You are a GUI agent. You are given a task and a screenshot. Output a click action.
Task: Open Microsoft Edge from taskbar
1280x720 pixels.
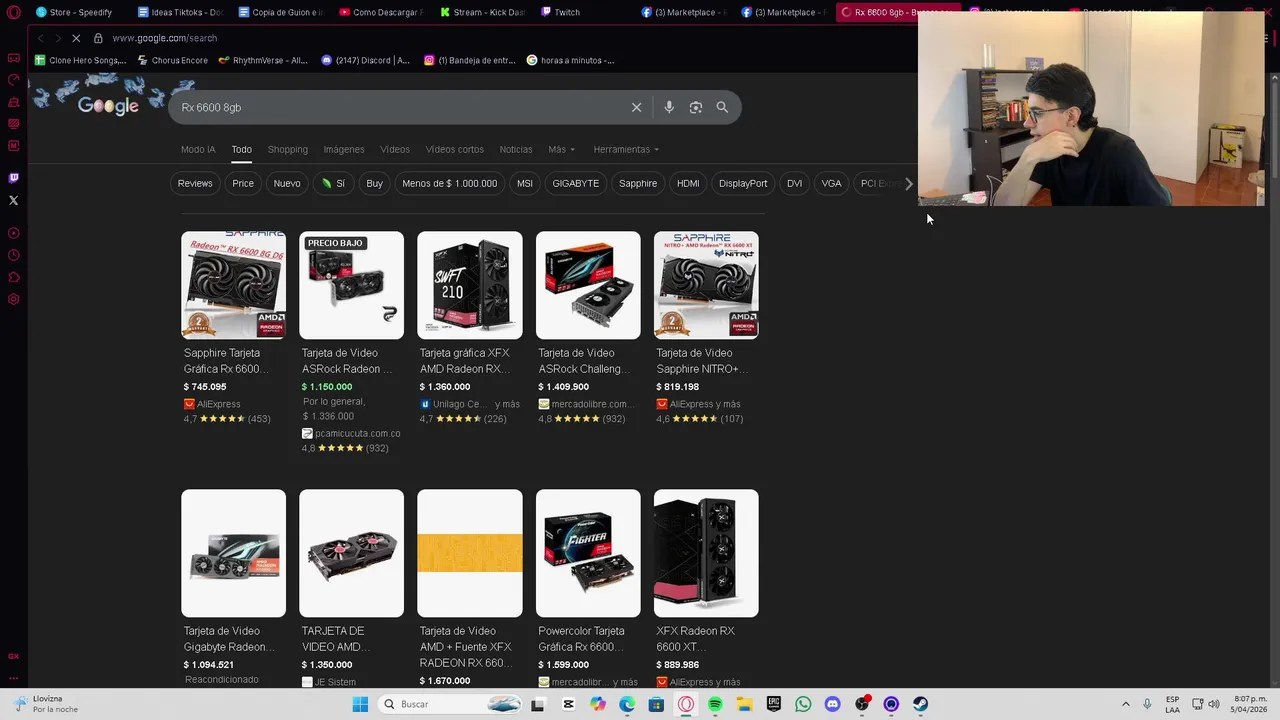[627, 704]
